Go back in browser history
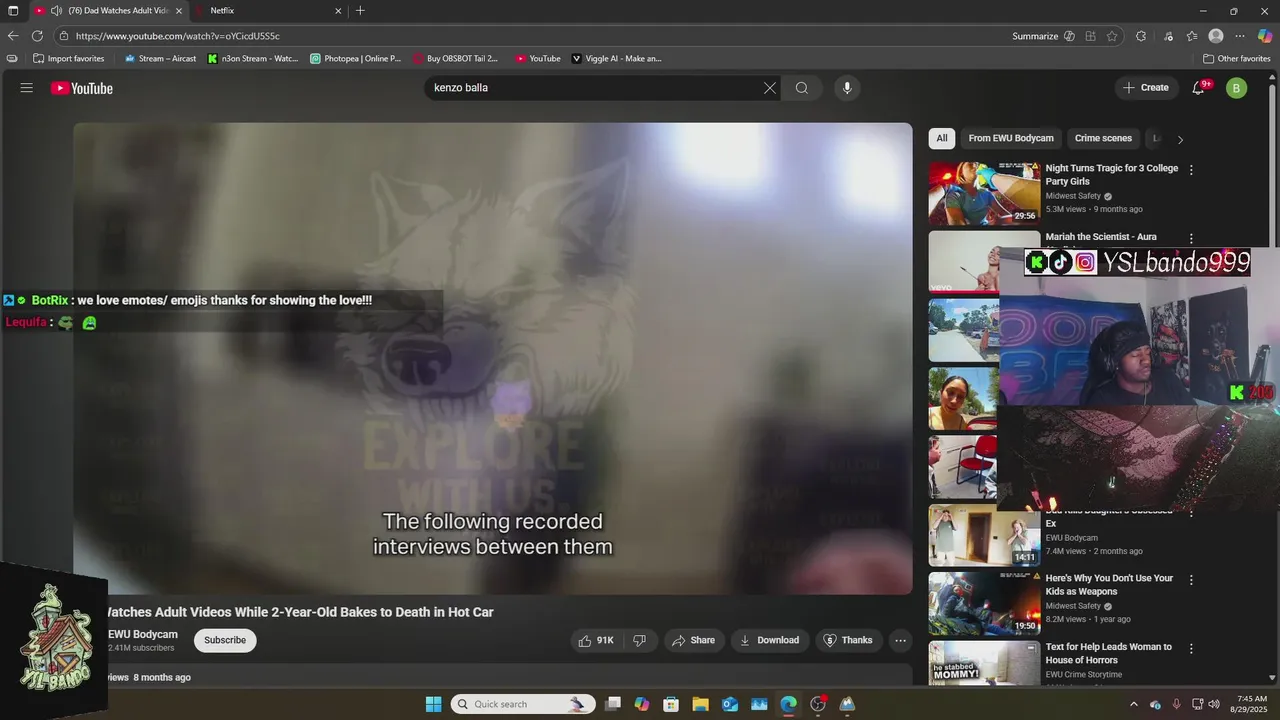The width and height of the screenshot is (1280, 720). pos(13,36)
